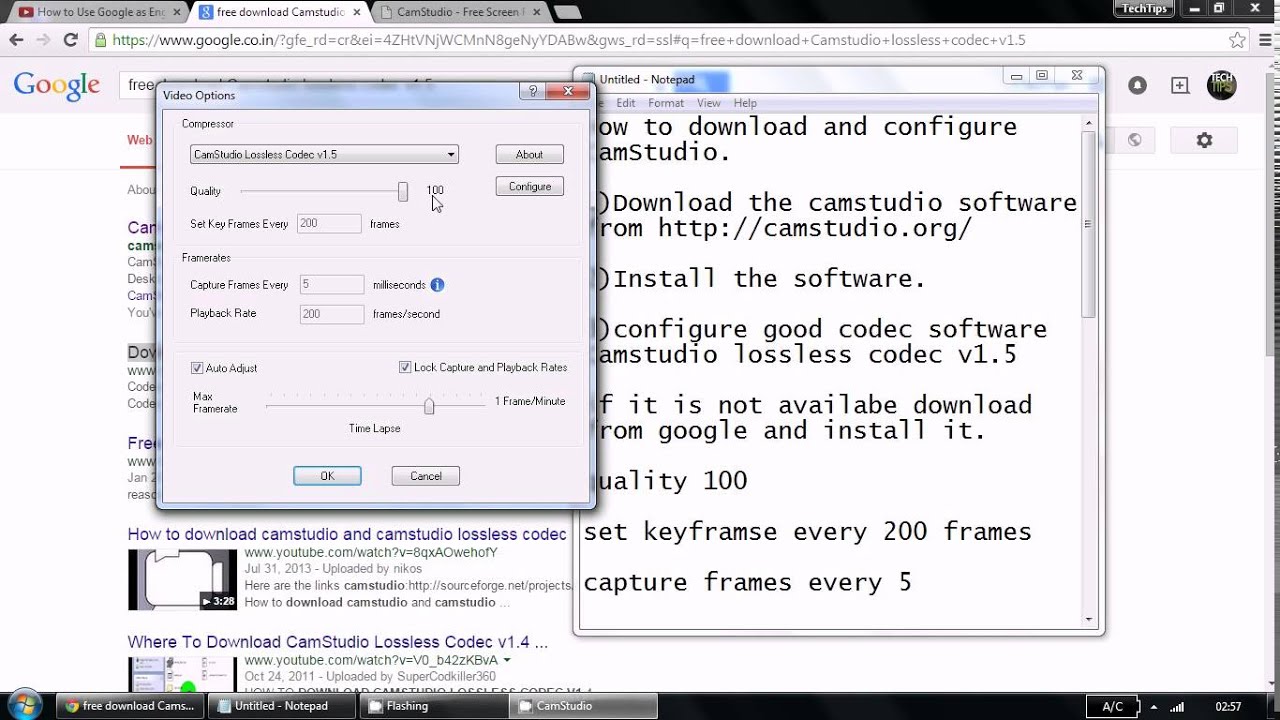Open Where To Download CamStudio Lossless Codec link
This screenshot has height=720, width=1280.
(x=337, y=642)
